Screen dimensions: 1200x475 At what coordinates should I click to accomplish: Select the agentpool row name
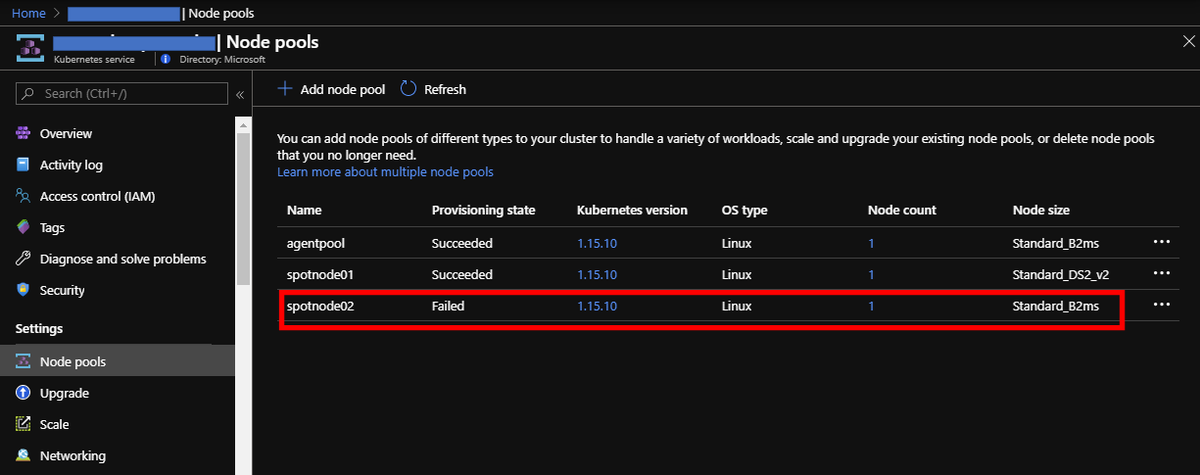[315, 243]
